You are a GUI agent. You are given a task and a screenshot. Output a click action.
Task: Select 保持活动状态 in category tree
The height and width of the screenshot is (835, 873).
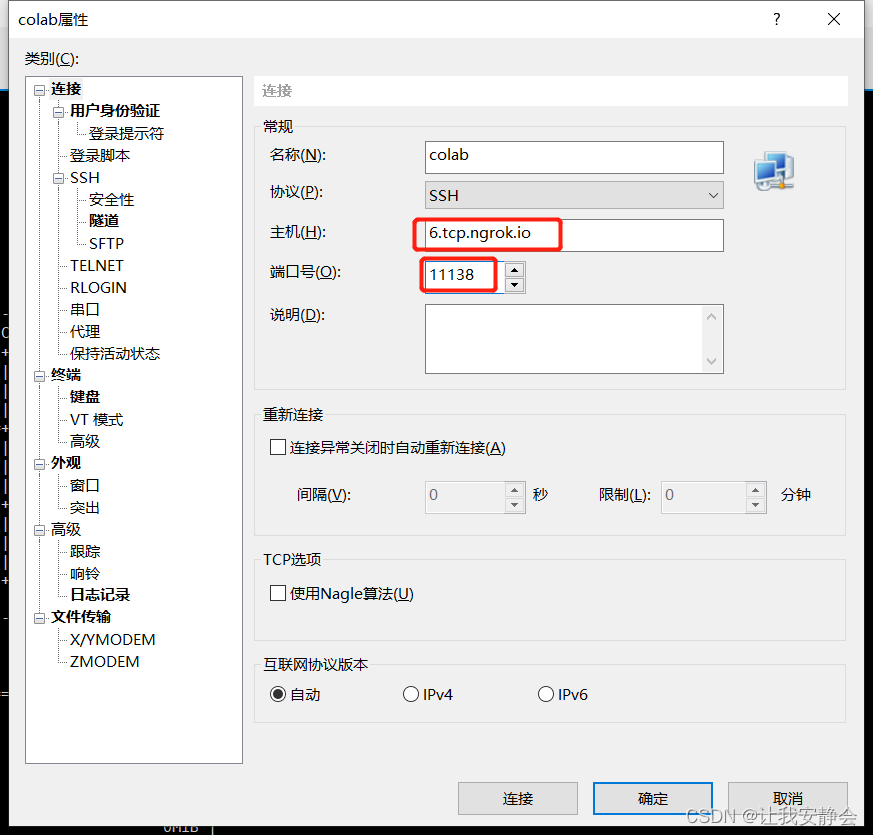tap(115, 353)
